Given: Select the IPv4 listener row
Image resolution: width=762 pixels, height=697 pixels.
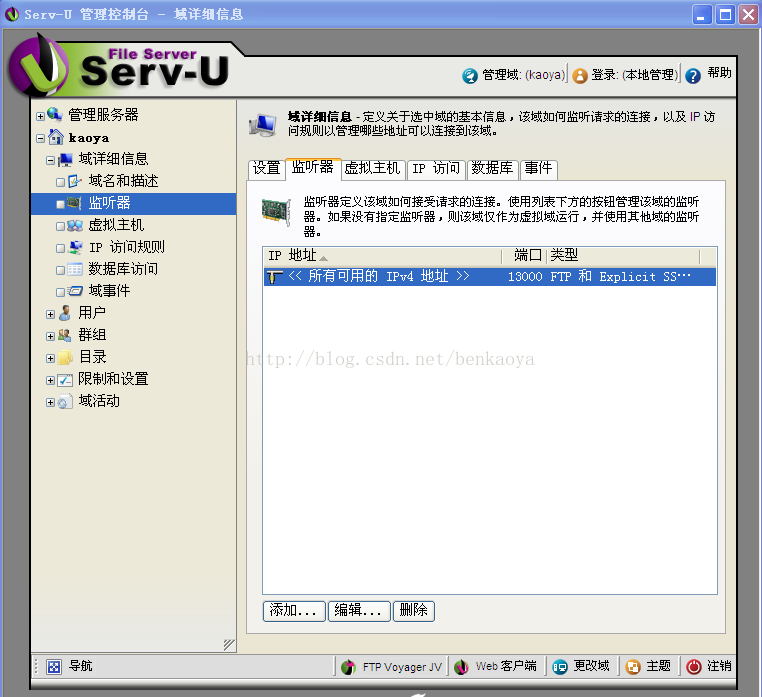Looking at the screenshot, I should (489, 277).
